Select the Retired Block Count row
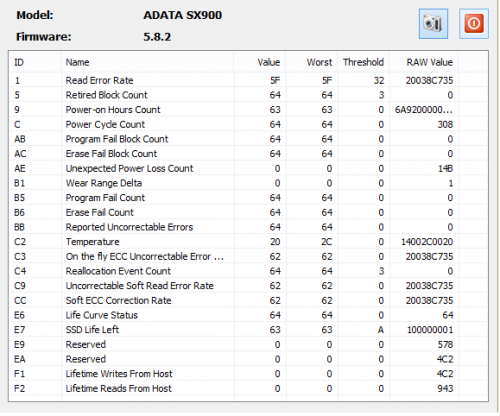Viewport: 500px width, 416px height. coord(248,95)
